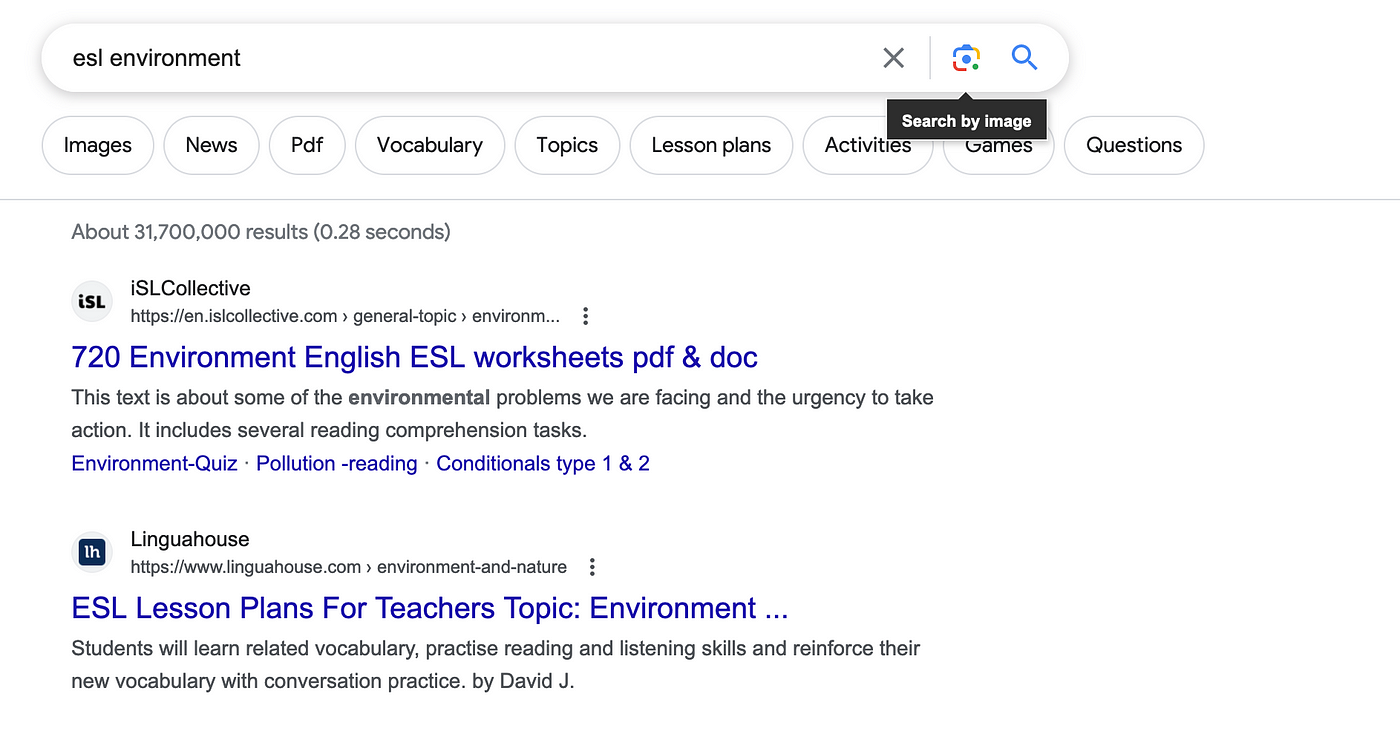Open ESL Lesson Plans For Teachers result
Viewport: 1400px width, 745px height.
[430, 608]
